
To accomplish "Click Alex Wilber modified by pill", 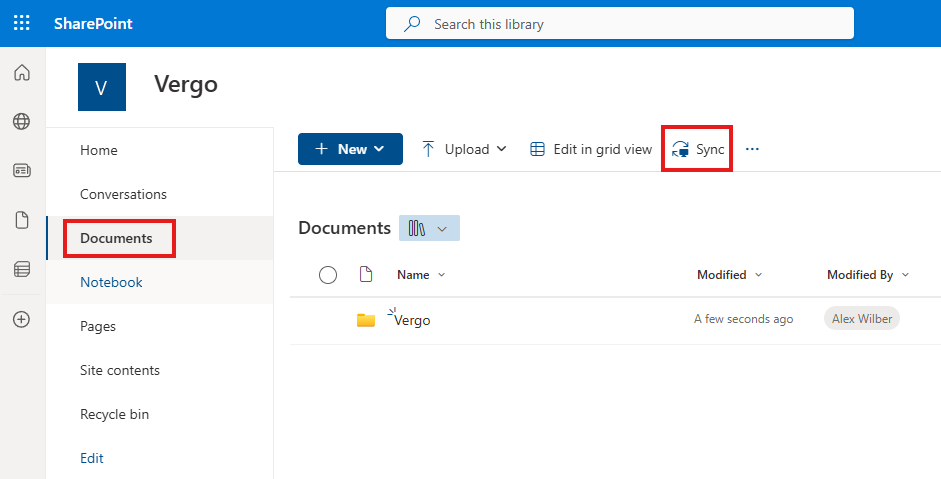I will click(862, 319).
